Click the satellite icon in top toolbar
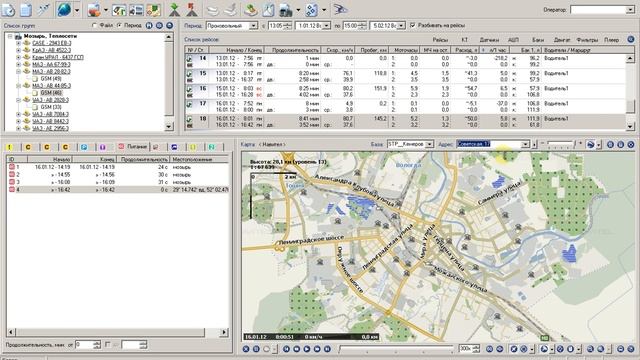Viewport: 640px width, 360px height. tap(44, 9)
